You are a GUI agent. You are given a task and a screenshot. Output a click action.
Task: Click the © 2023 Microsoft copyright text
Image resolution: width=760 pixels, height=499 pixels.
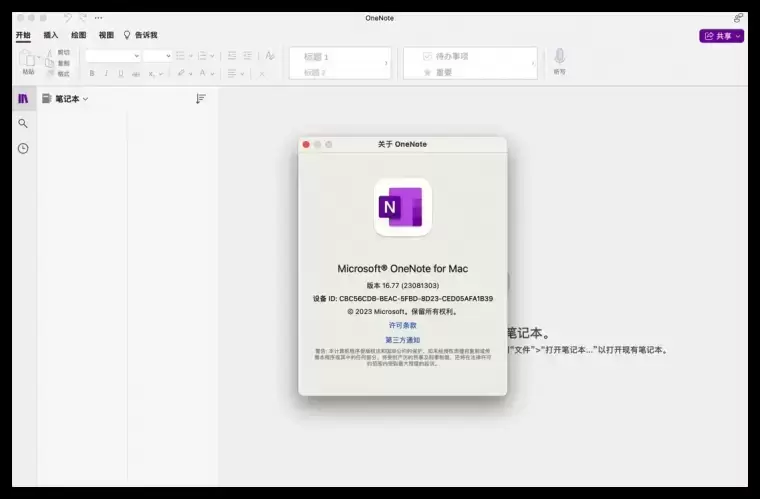402,312
